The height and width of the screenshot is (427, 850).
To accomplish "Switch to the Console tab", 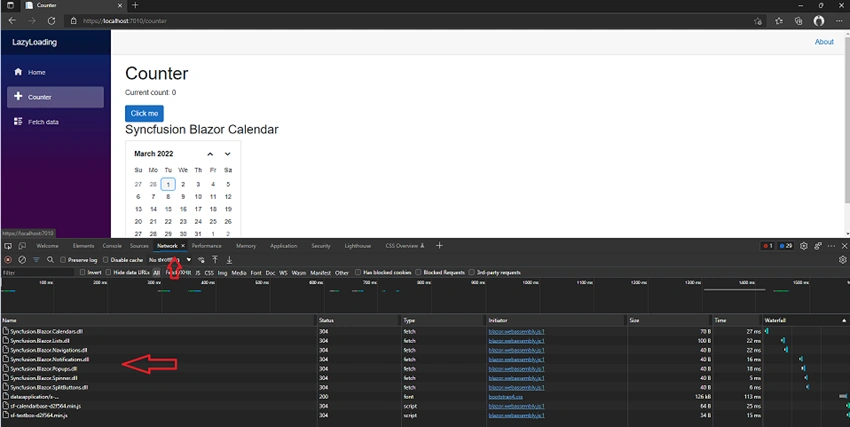I will click(112, 246).
